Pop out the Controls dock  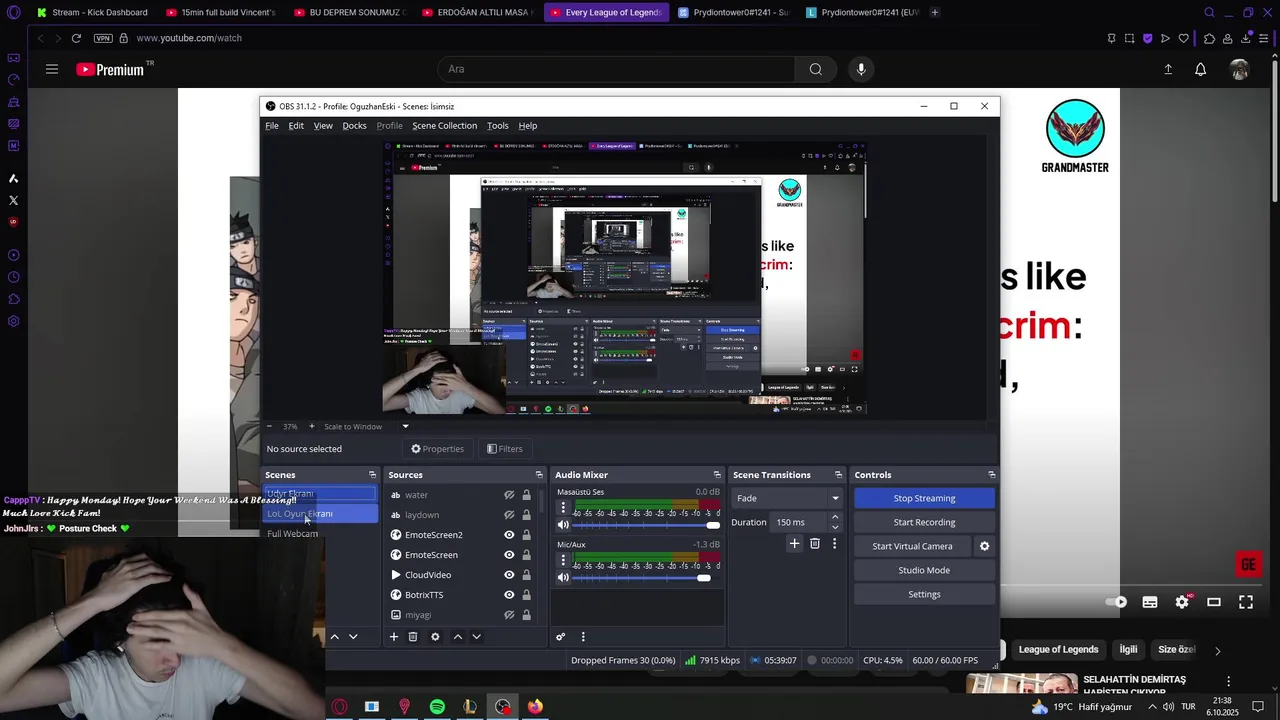991,475
